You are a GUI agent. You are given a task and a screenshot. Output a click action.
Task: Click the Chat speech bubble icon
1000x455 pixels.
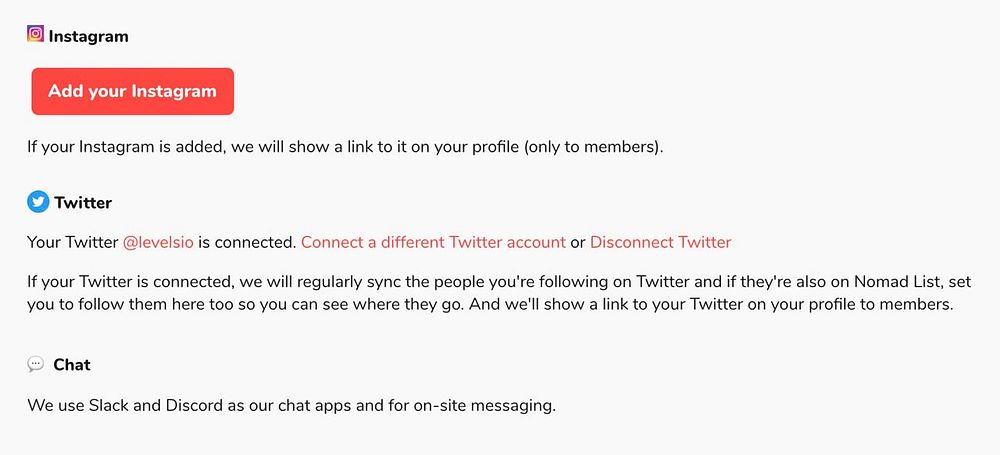pyautogui.click(x=36, y=364)
